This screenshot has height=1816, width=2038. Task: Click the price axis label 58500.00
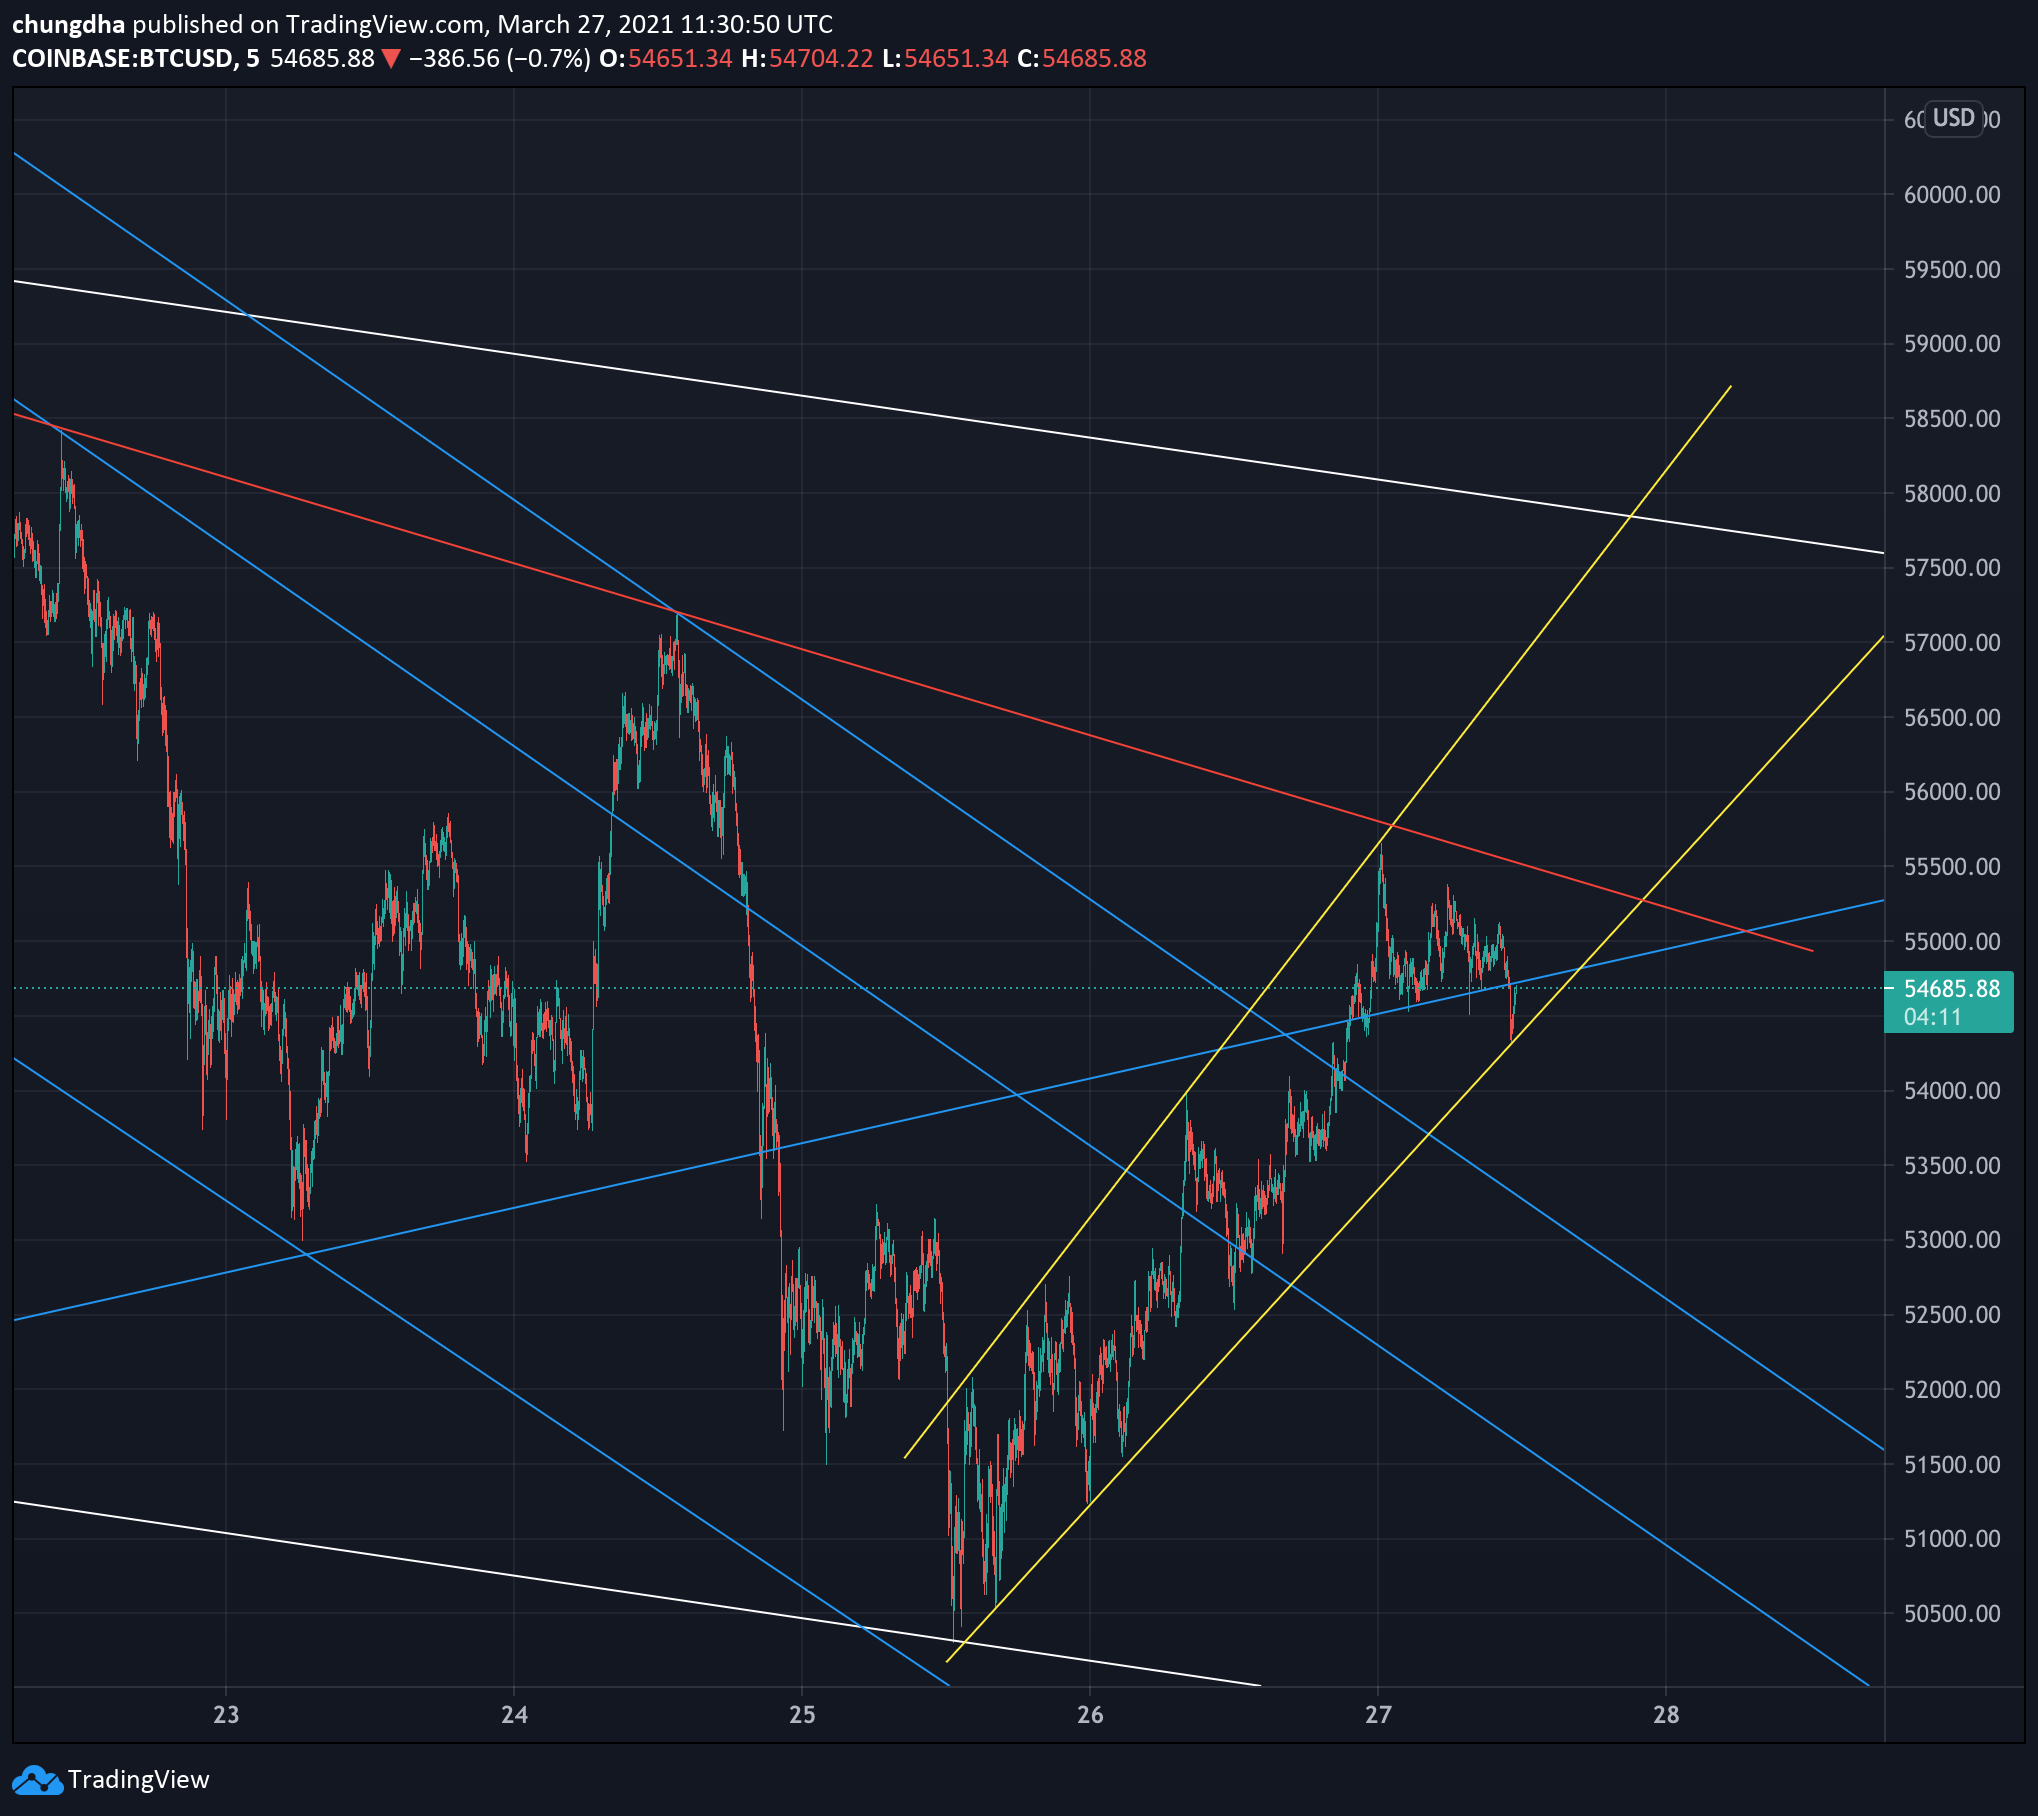1952,418
